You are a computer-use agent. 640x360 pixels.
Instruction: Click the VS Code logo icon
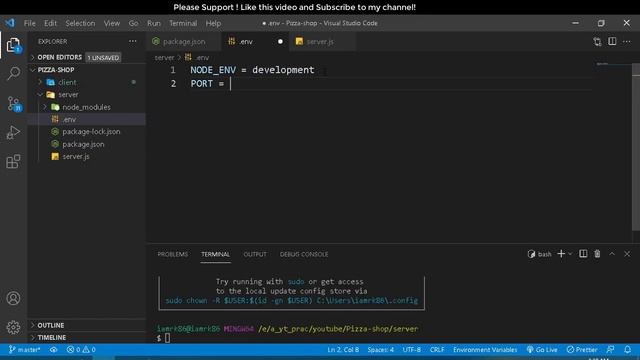pyautogui.click(x=10, y=23)
